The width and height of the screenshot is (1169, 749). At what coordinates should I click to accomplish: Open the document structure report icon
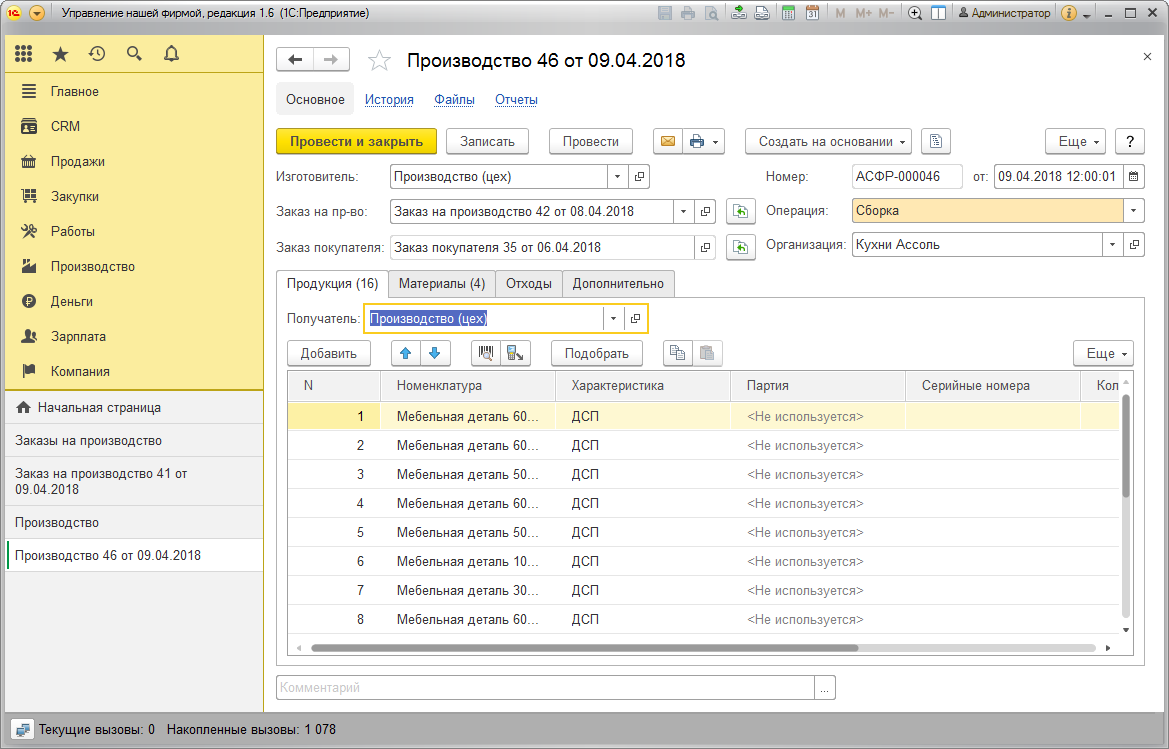(936, 142)
